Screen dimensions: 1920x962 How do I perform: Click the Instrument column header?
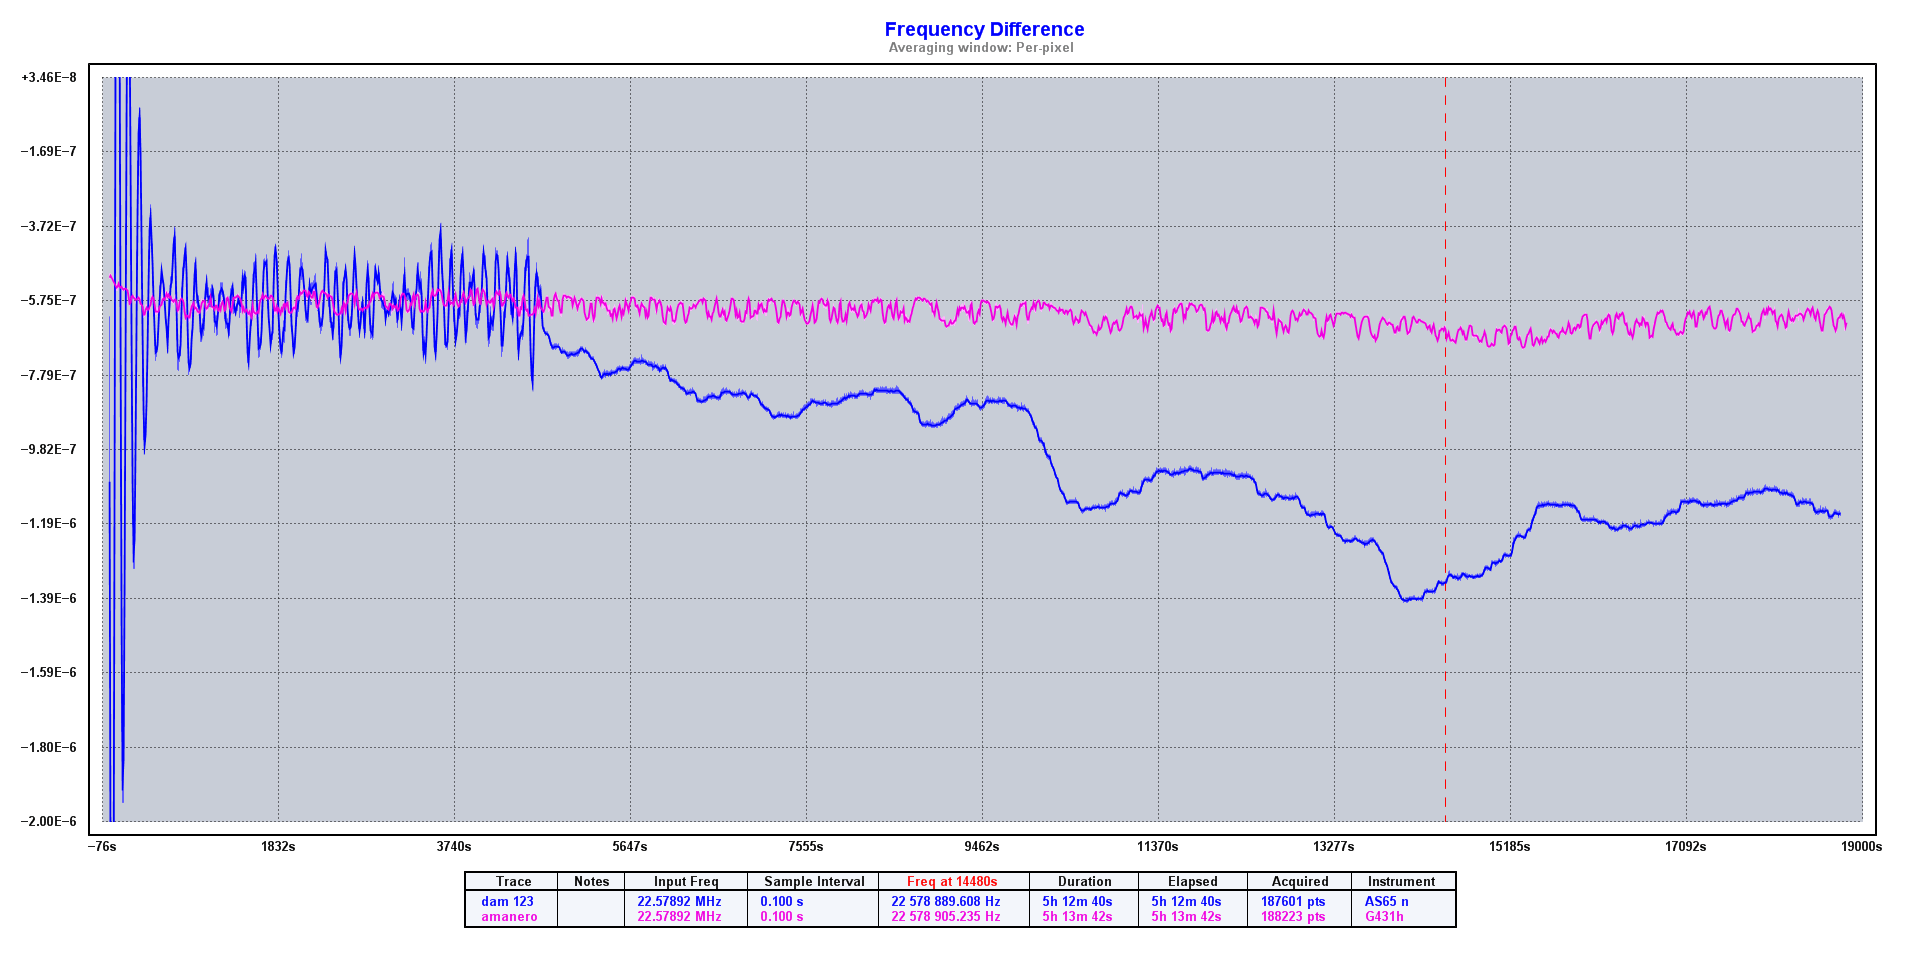pos(1401,881)
